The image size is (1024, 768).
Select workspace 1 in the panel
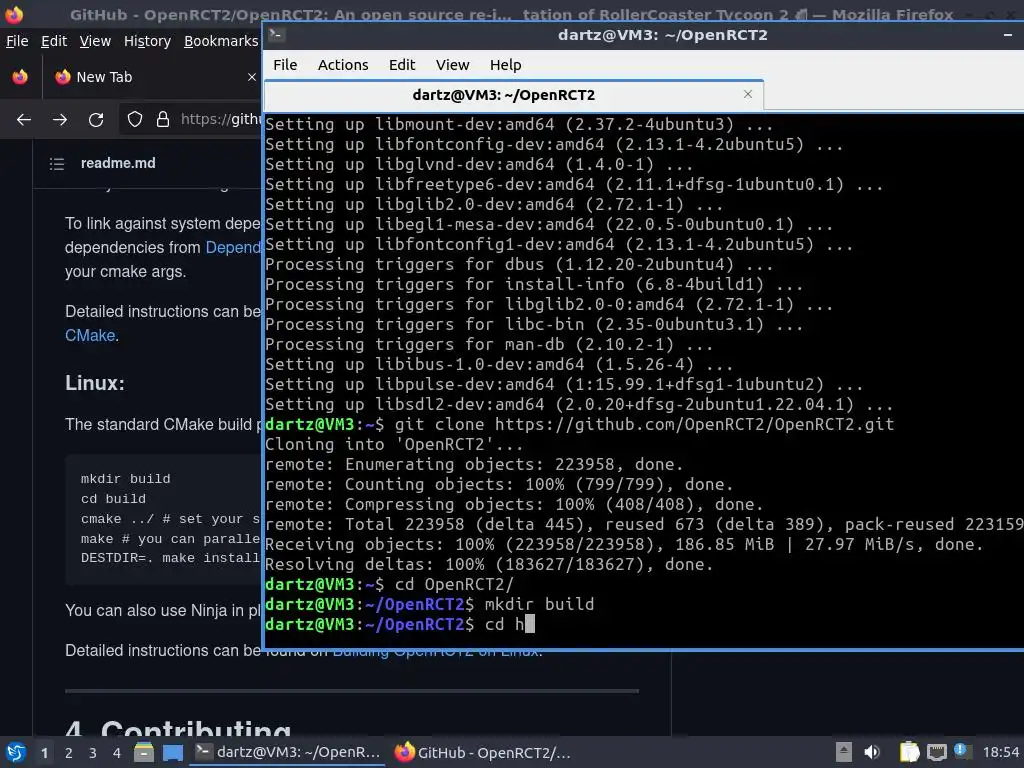[44, 753]
